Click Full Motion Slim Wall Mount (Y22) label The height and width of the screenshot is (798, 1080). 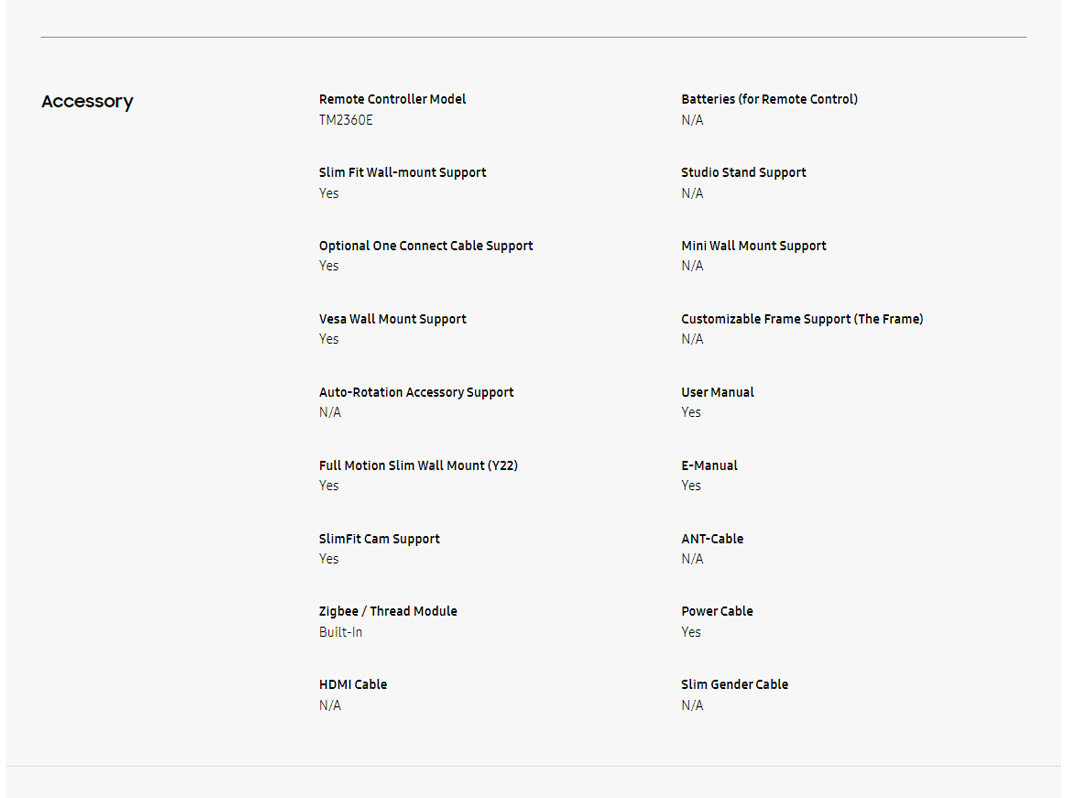[x=418, y=465]
